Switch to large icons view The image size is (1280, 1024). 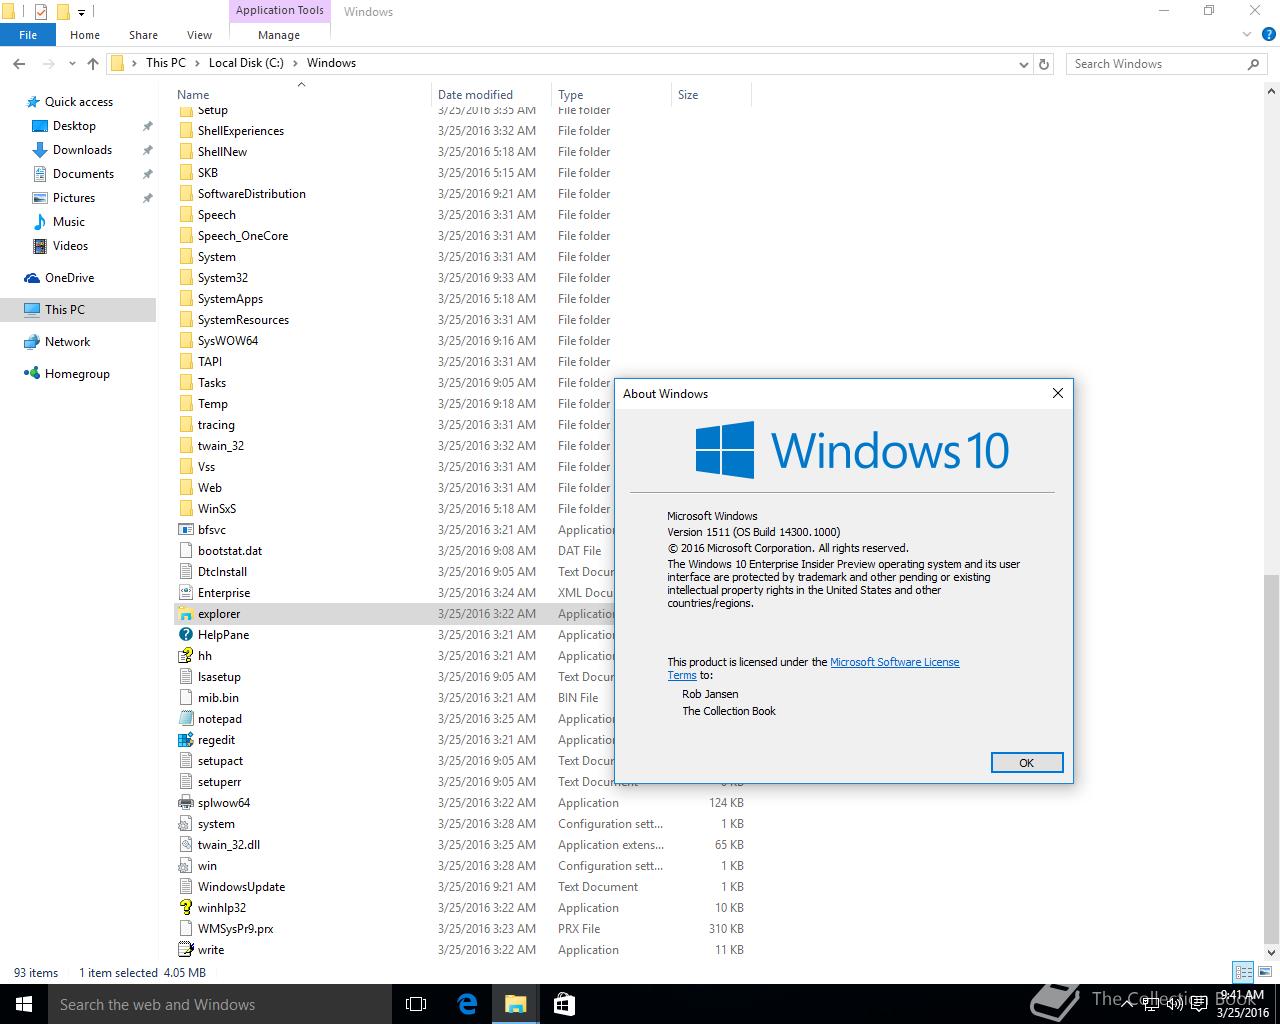[1263, 972]
